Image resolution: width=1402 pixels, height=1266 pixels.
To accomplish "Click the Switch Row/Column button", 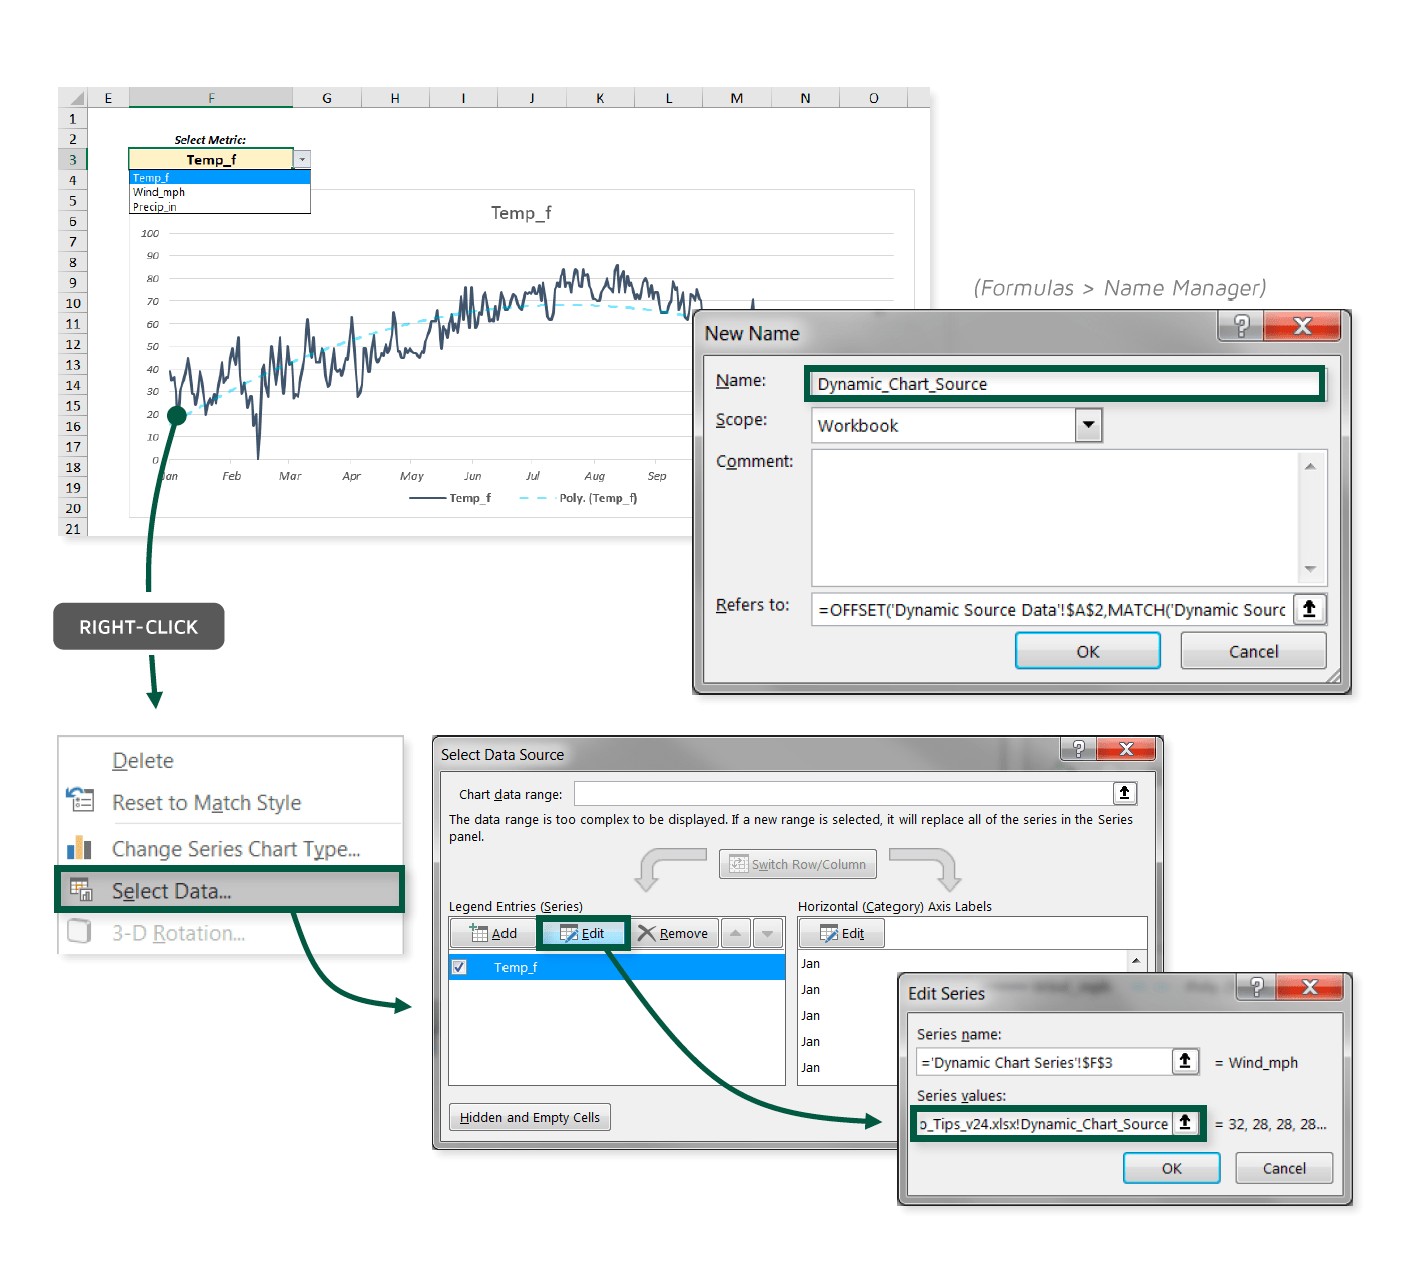I will coord(797,864).
